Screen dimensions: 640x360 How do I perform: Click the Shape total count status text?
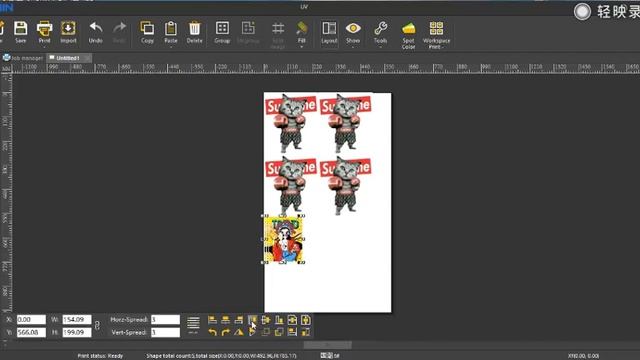point(221,356)
